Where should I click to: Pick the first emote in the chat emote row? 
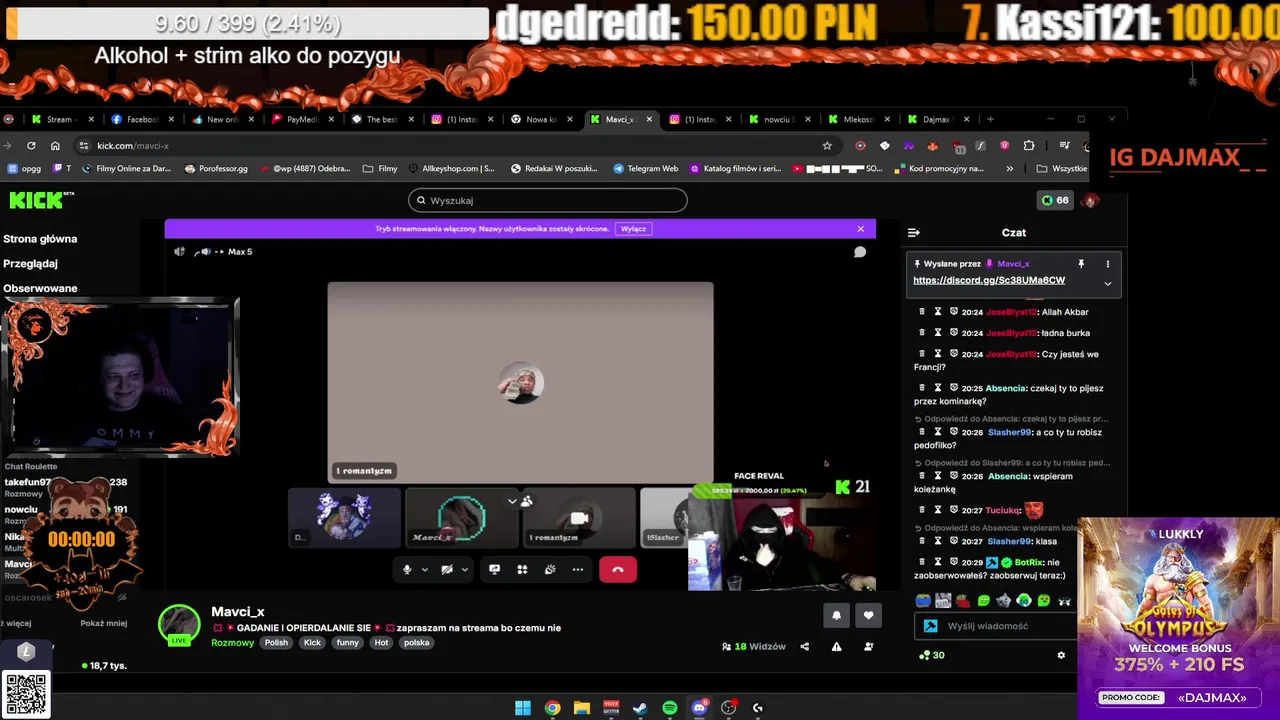tap(923, 601)
